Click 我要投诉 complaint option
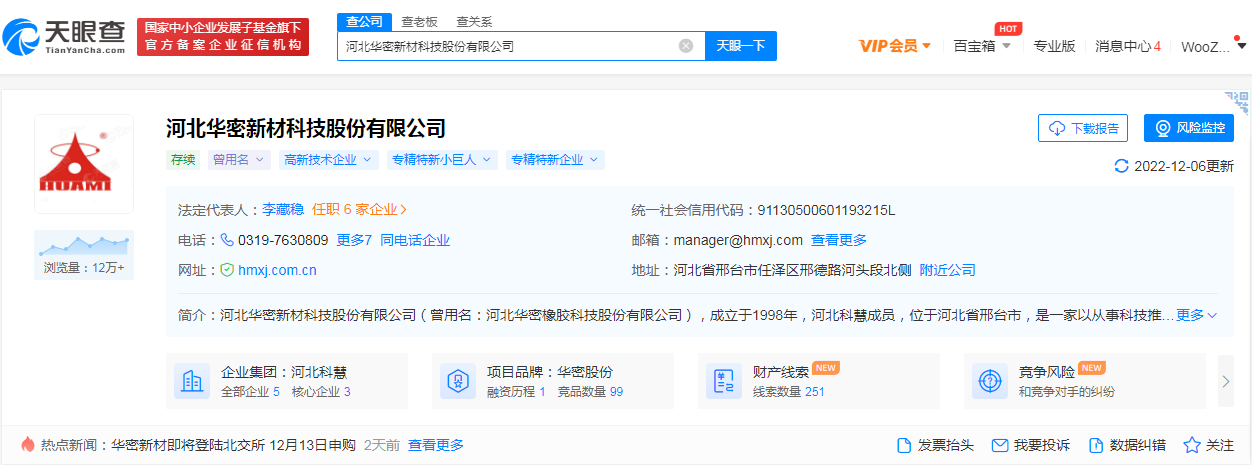Viewport: 1252px width, 465px height. (1031, 445)
